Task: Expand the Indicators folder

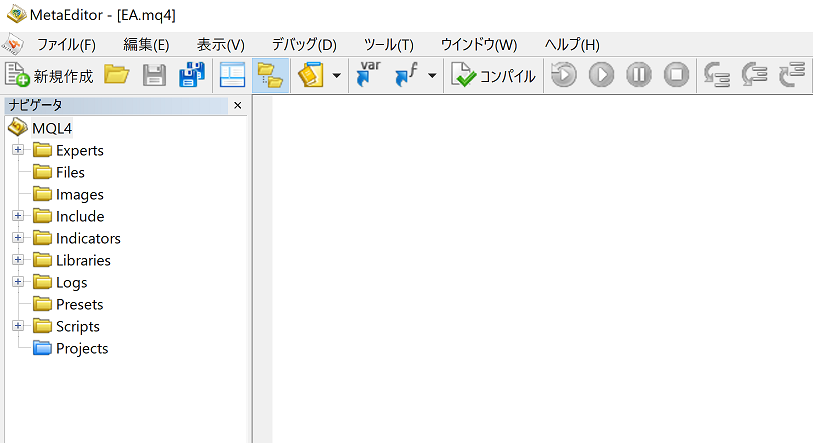Action: point(18,238)
